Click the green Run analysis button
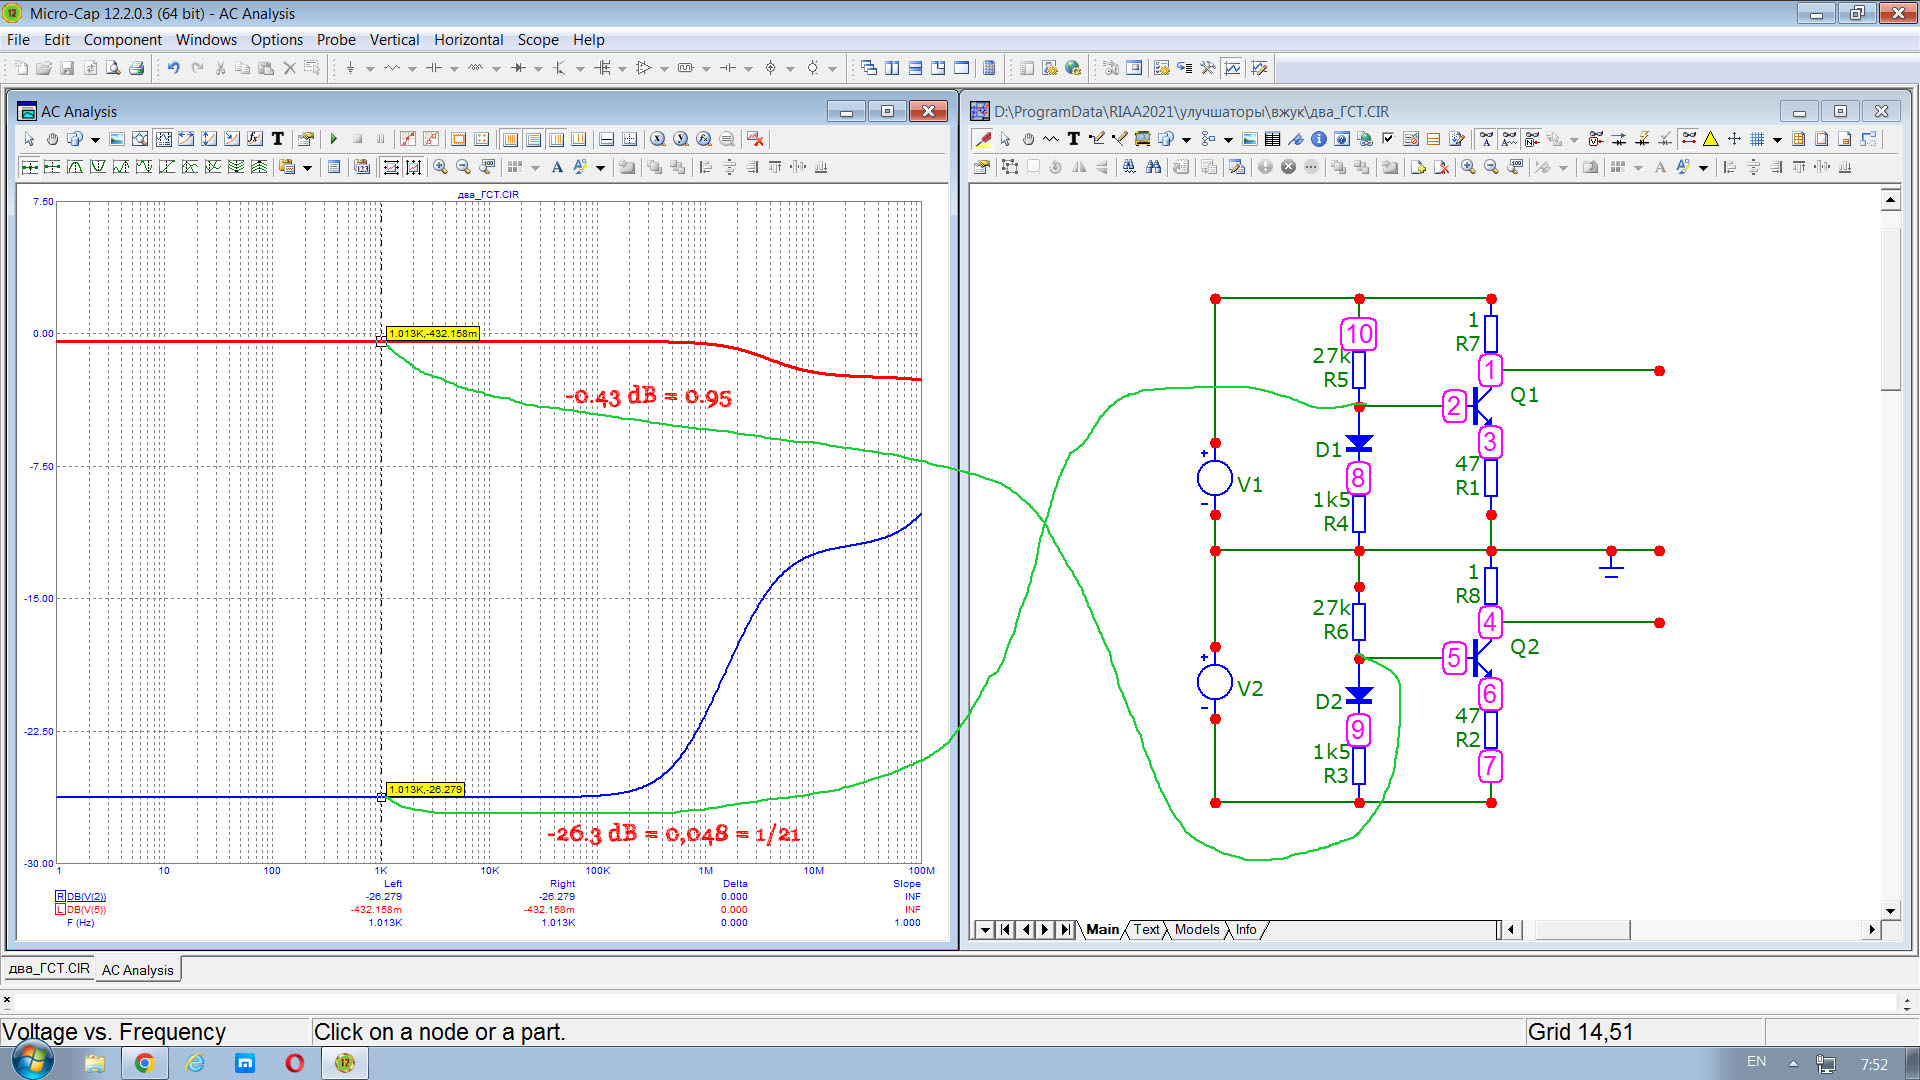The height and width of the screenshot is (1080, 1920). pos(334,139)
